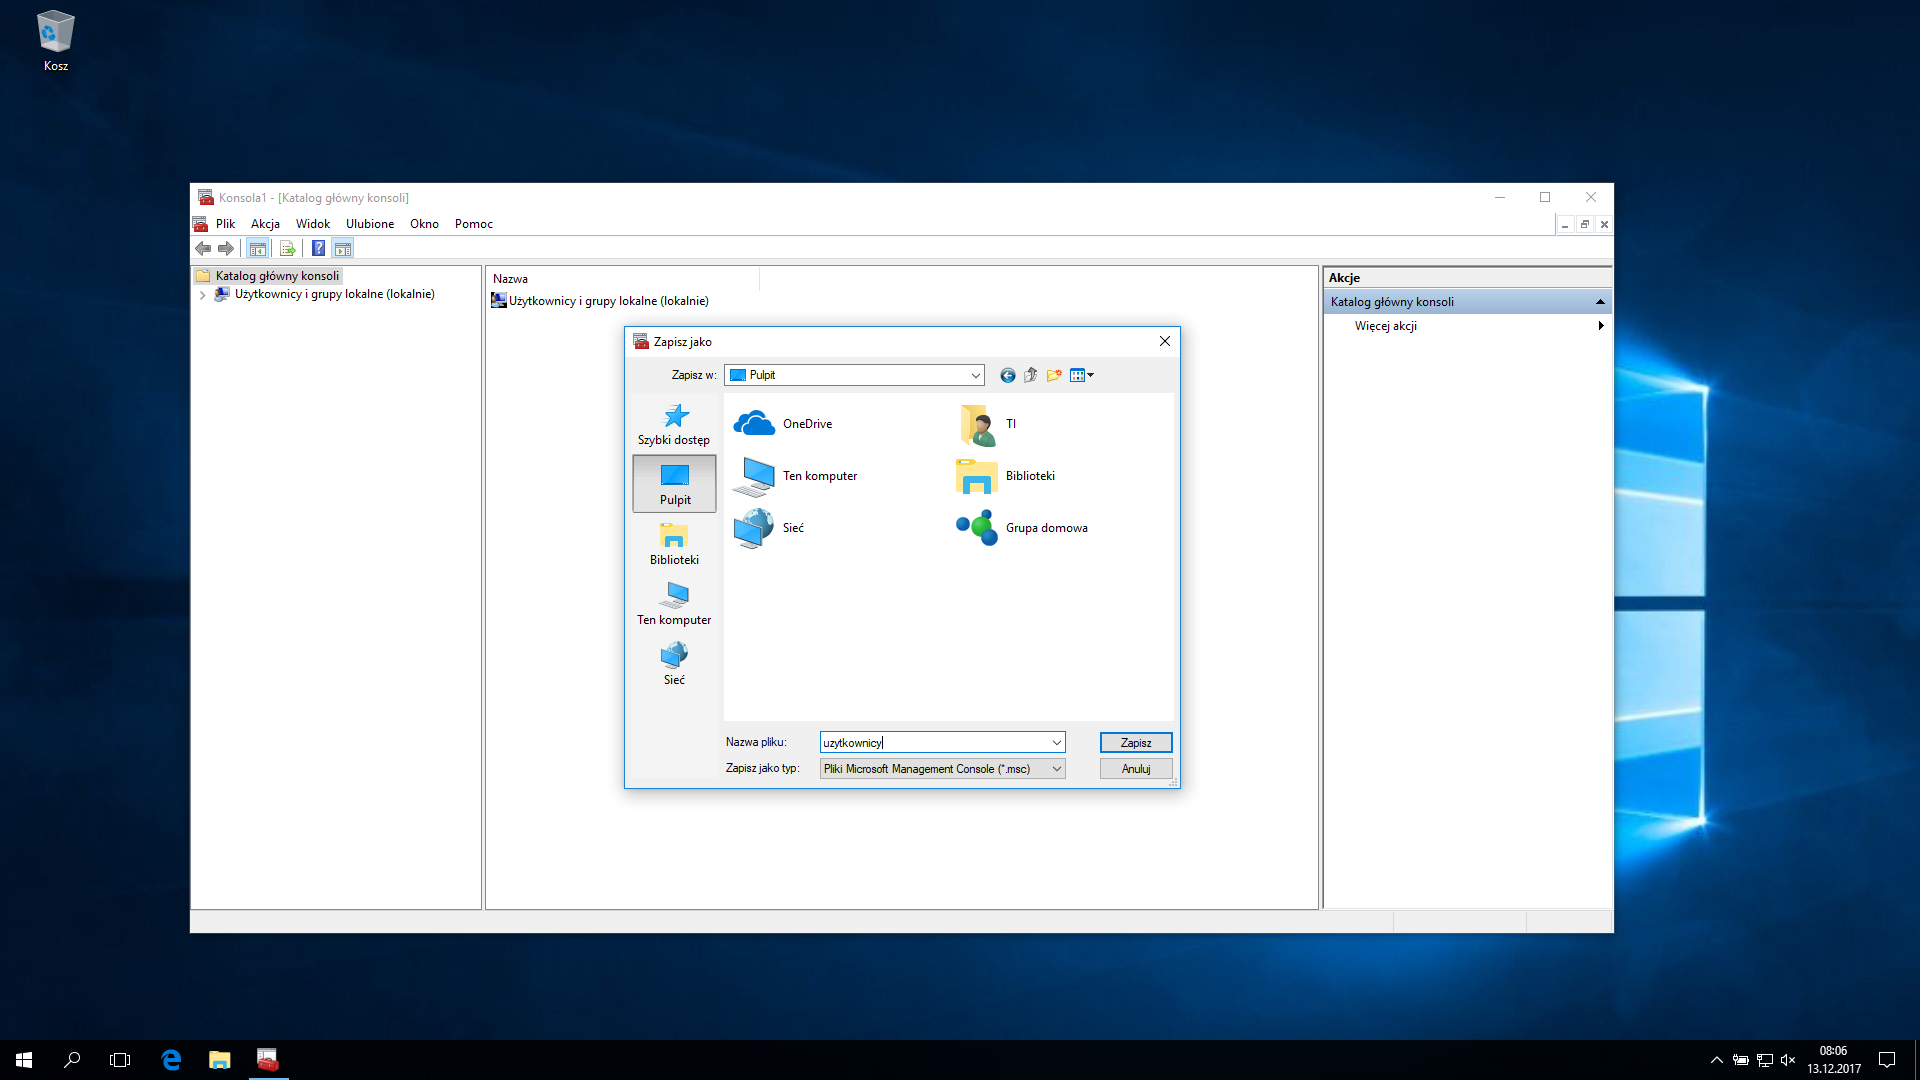Open Task View on the taskbar
The image size is (1920, 1080).
click(x=120, y=1060)
